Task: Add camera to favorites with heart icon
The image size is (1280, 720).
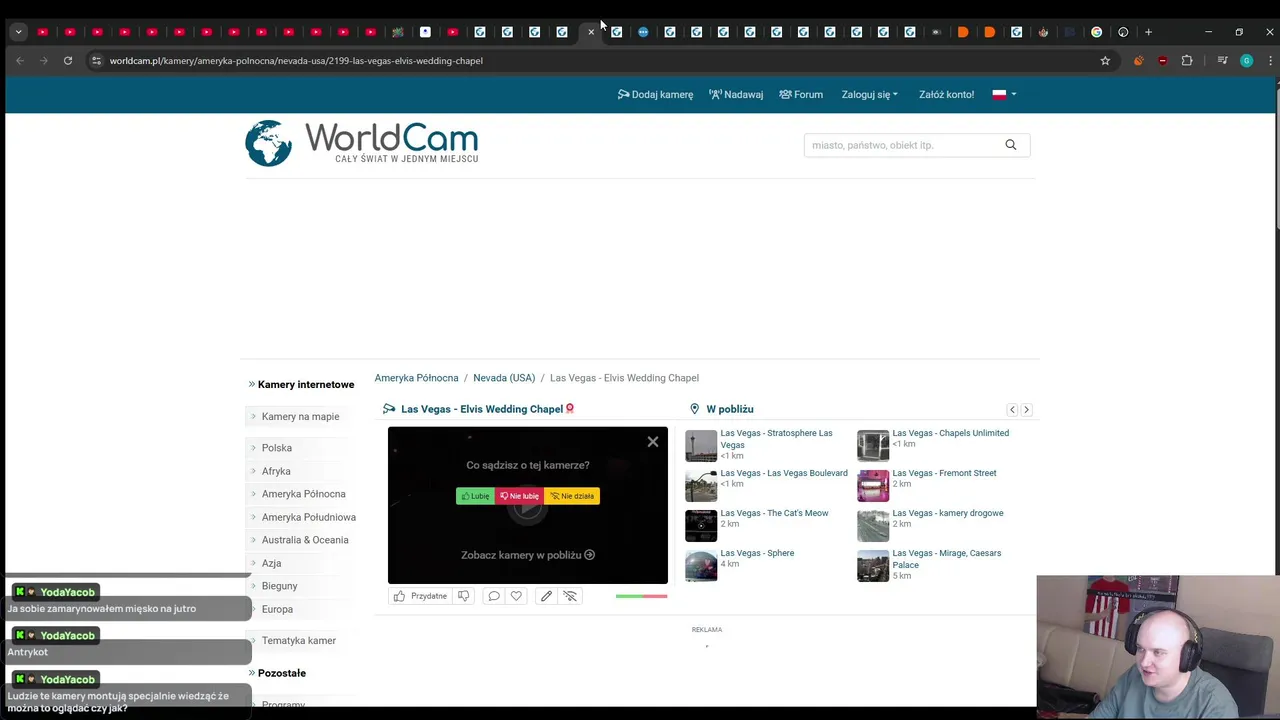Action: tap(516, 596)
